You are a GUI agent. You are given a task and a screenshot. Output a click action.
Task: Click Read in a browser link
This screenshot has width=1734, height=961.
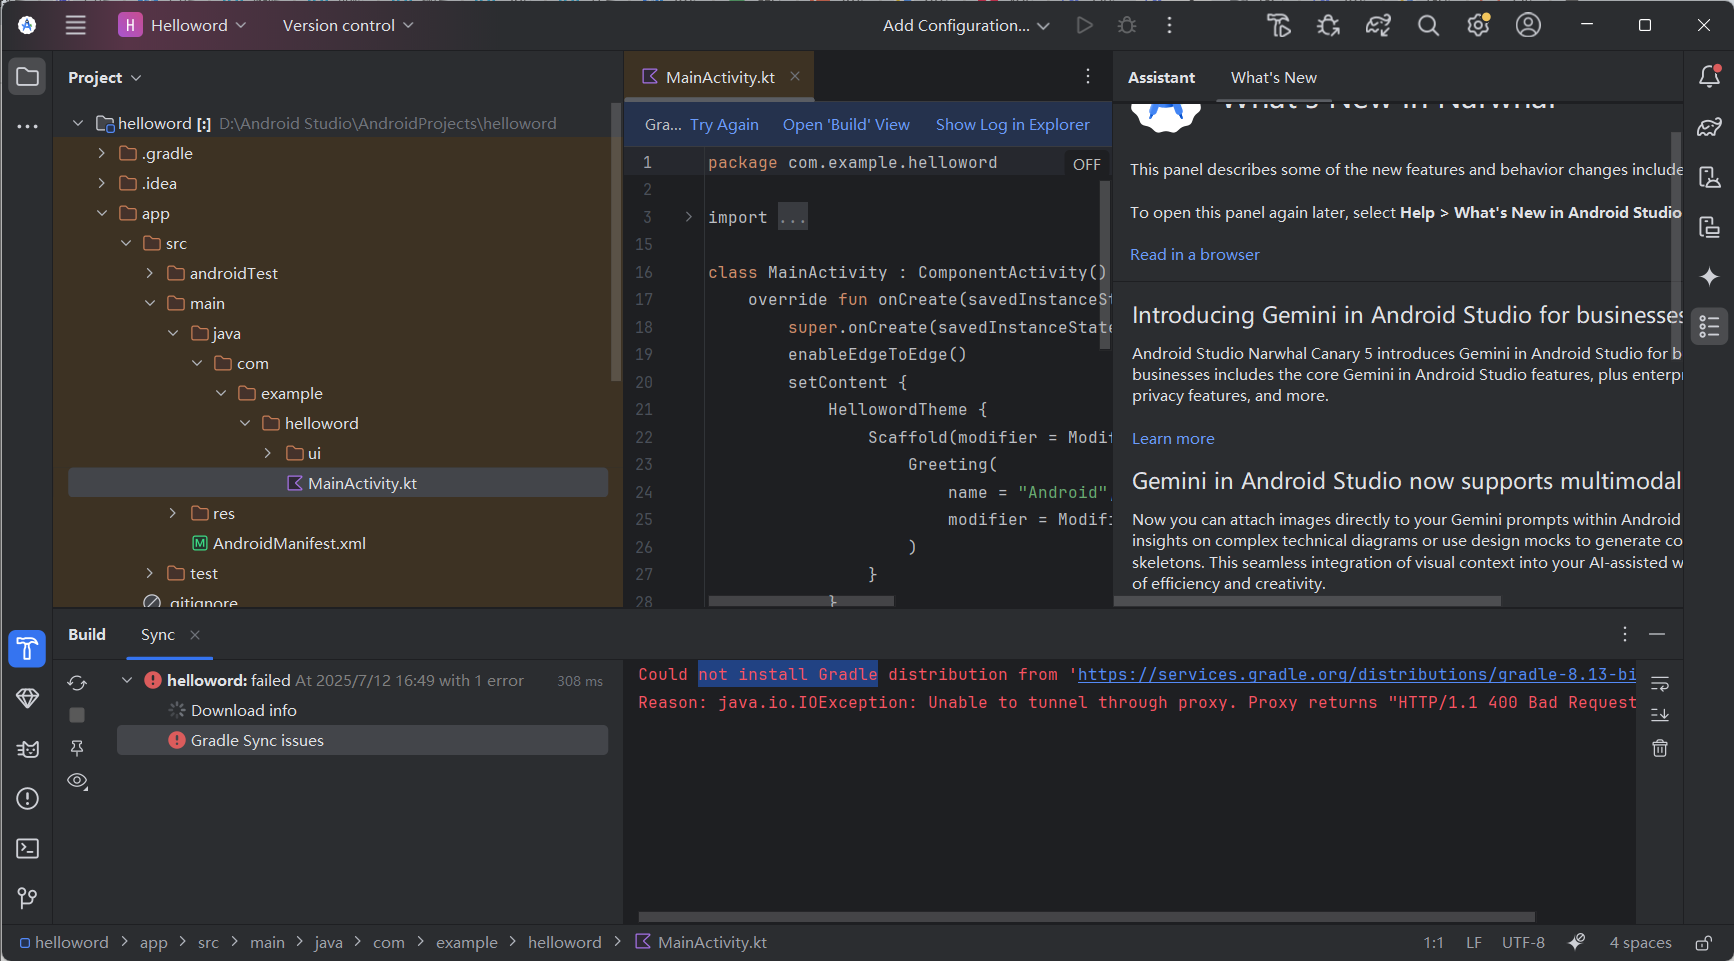coord(1194,255)
